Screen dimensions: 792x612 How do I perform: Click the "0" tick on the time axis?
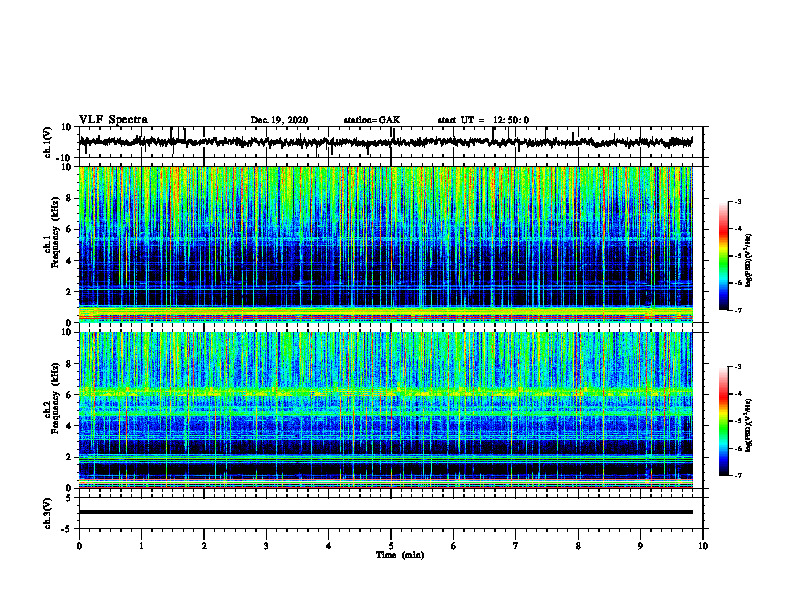click(79, 546)
